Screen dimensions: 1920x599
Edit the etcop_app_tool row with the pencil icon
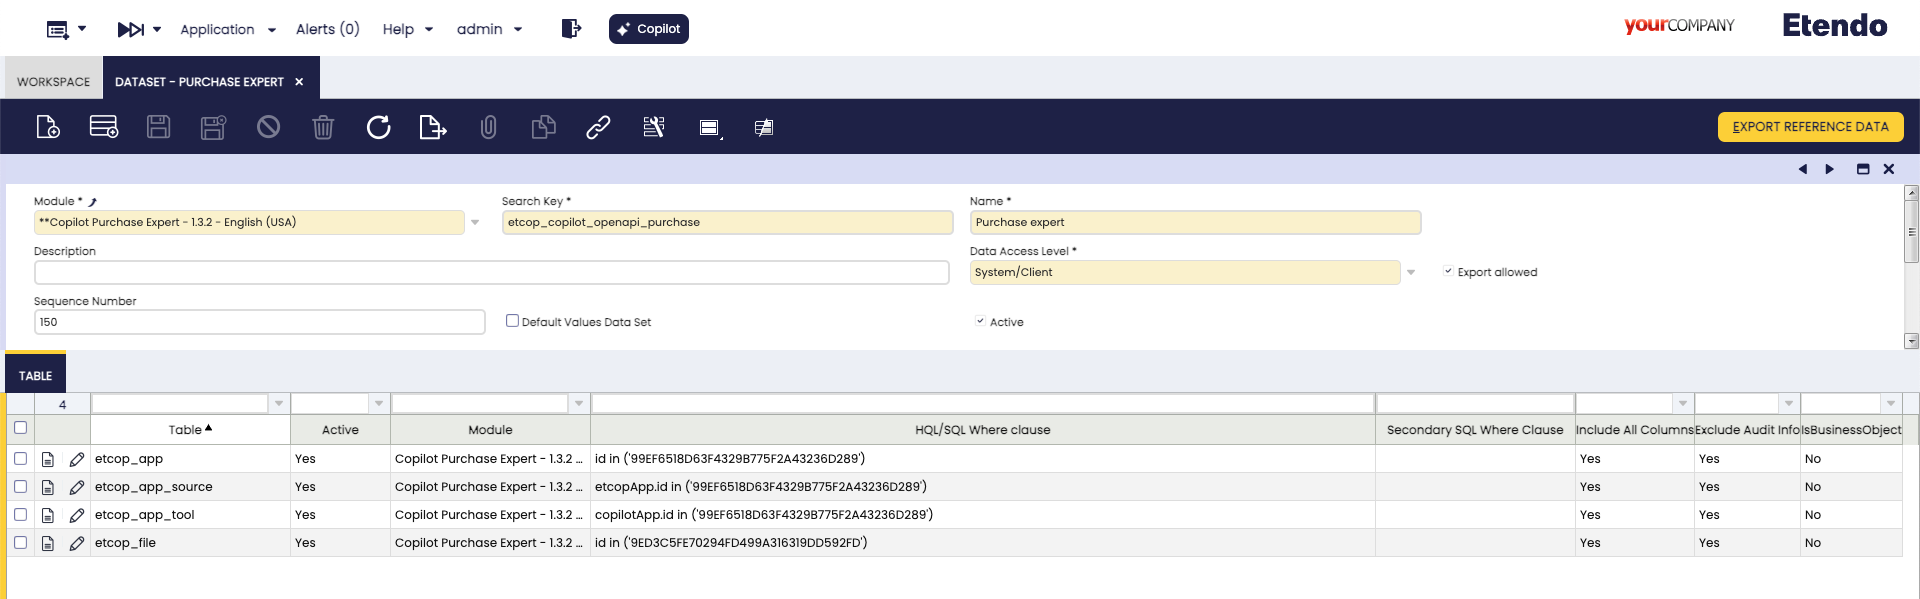77,515
